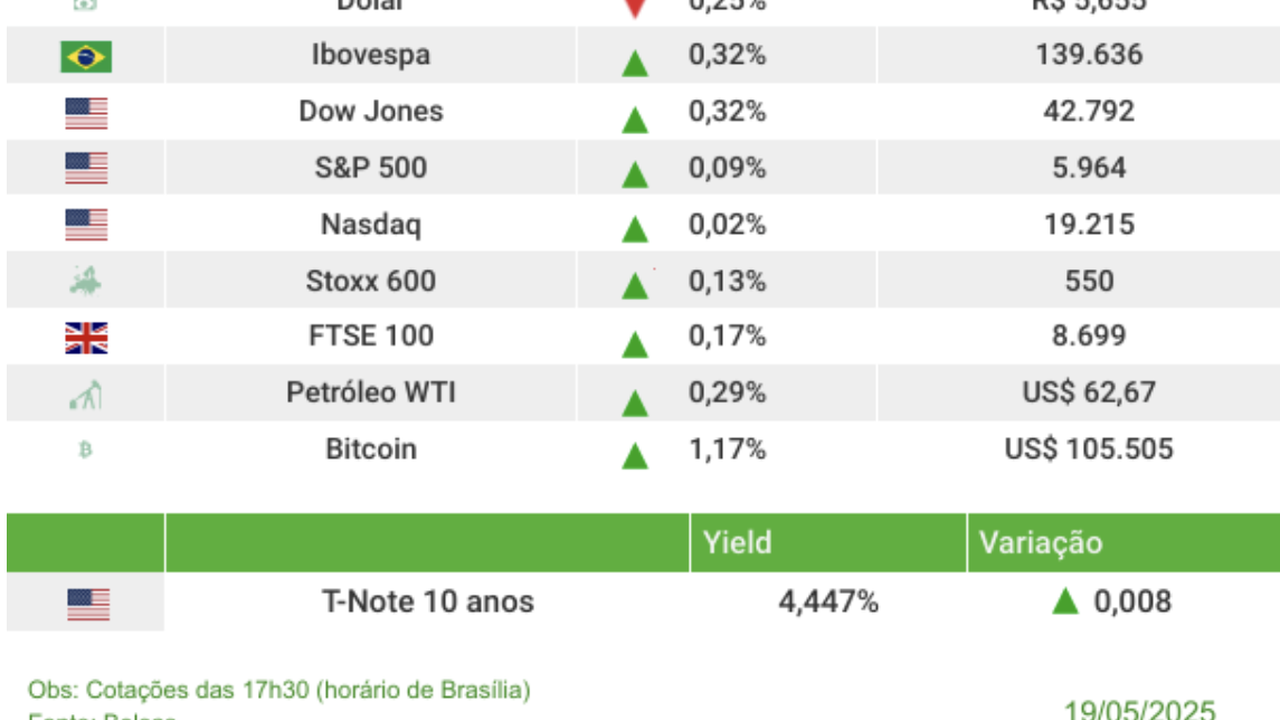Click the US flag next to S&P 500
The height and width of the screenshot is (720, 1280).
coord(86,168)
